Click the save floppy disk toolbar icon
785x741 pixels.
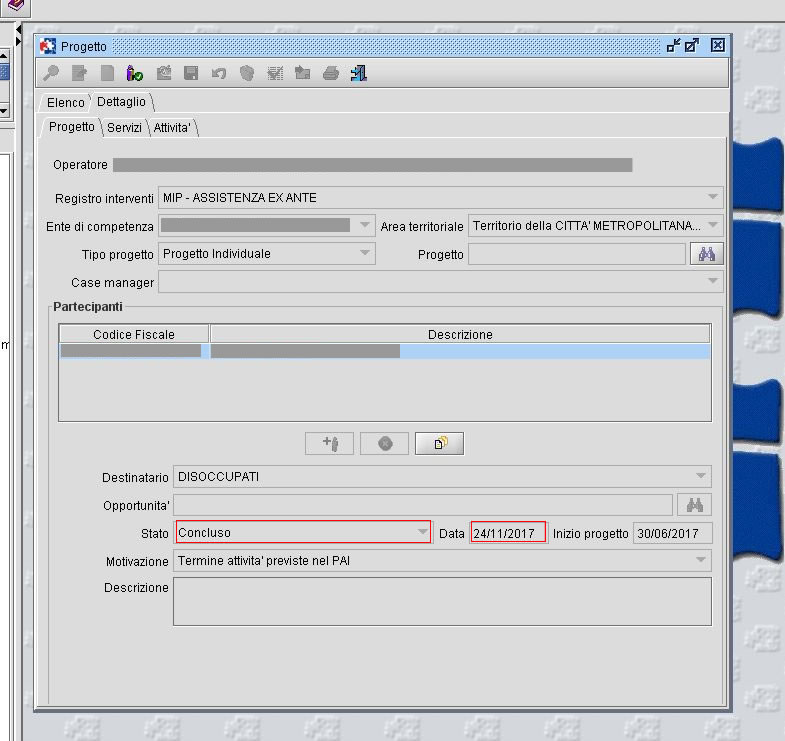coord(191,74)
